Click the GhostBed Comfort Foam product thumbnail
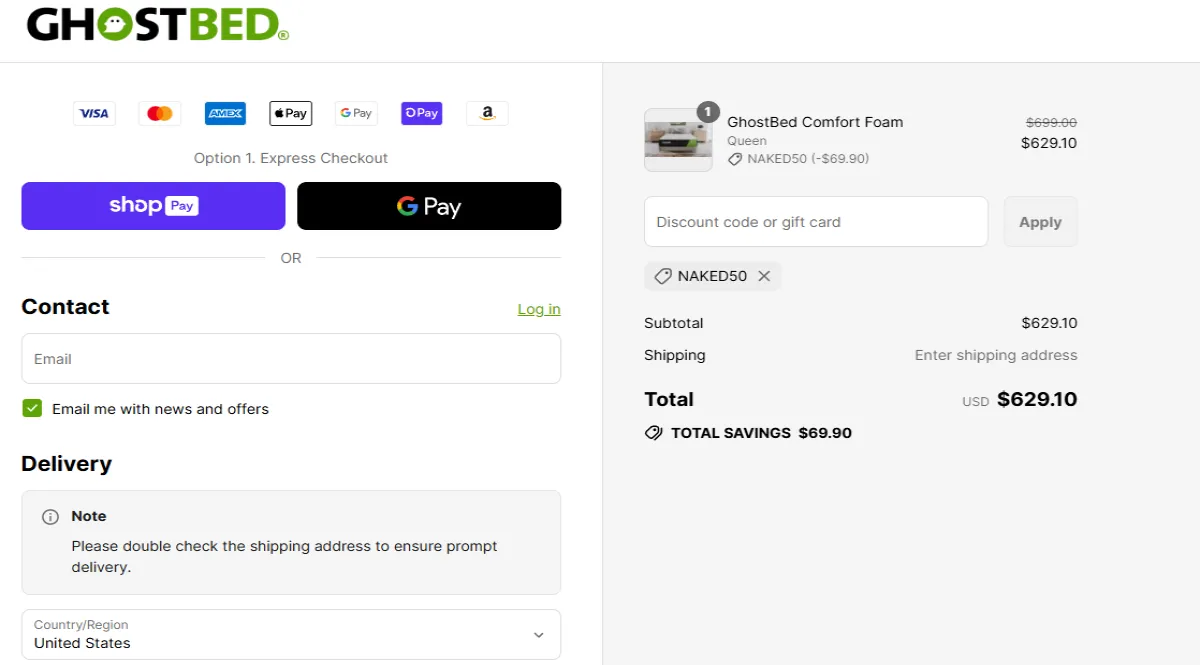This screenshot has height=665, width=1200. pos(678,140)
